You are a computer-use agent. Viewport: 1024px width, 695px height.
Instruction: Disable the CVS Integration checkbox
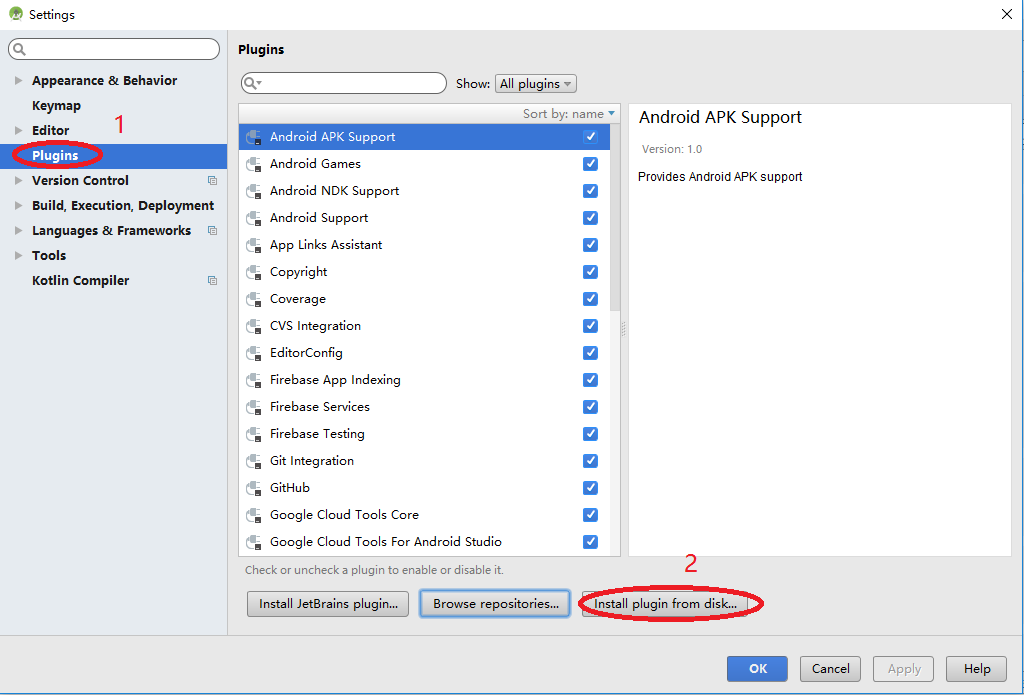(x=590, y=325)
